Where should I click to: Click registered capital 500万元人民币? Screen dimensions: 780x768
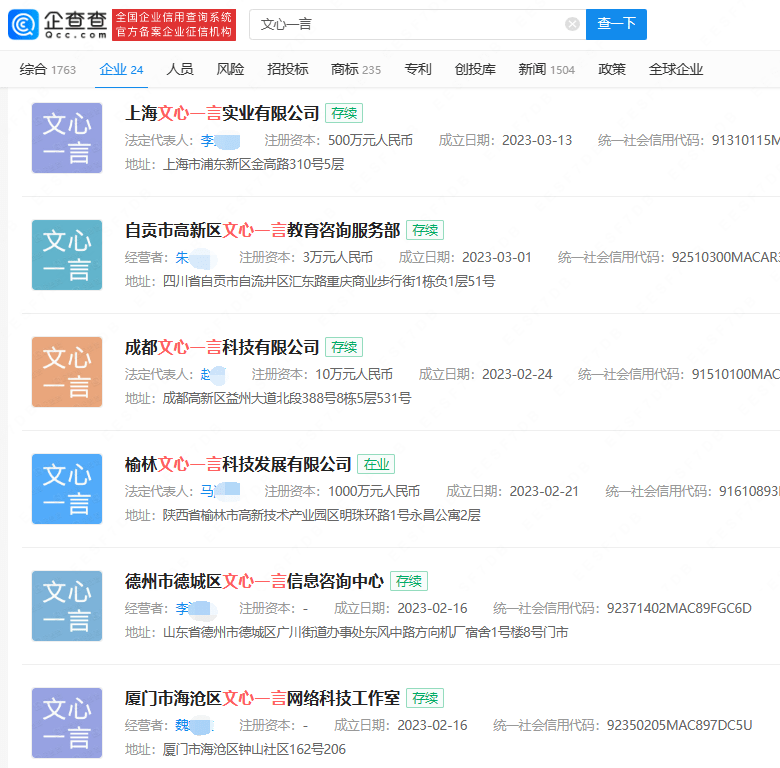[370, 140]
